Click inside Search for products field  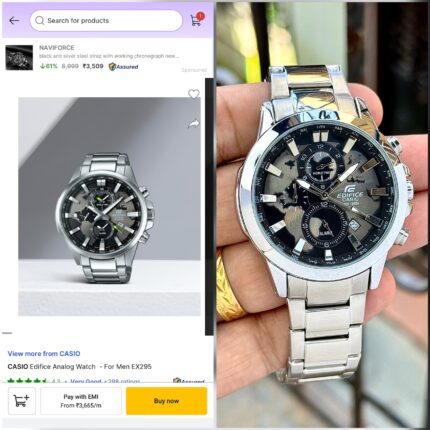[x=106, y=21]
